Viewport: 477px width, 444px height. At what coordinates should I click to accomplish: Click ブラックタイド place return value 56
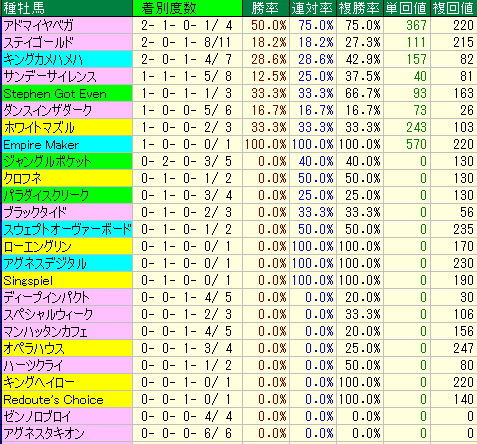(x=467, y=212)
